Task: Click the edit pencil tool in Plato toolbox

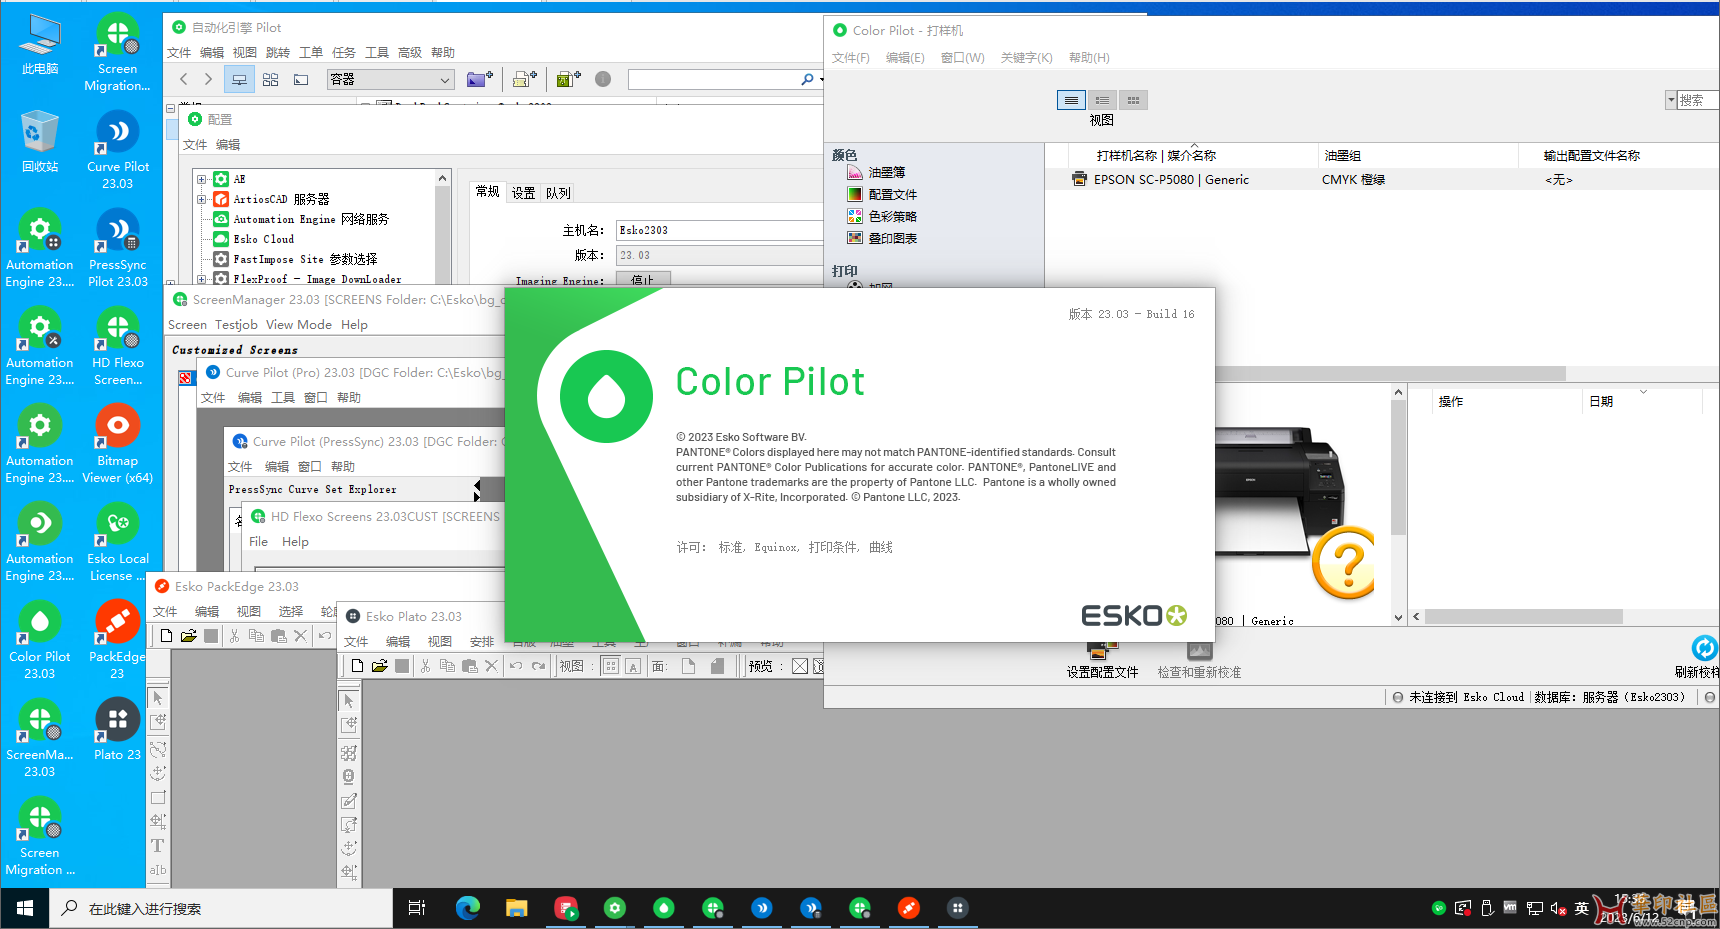Action: (349, 801)
